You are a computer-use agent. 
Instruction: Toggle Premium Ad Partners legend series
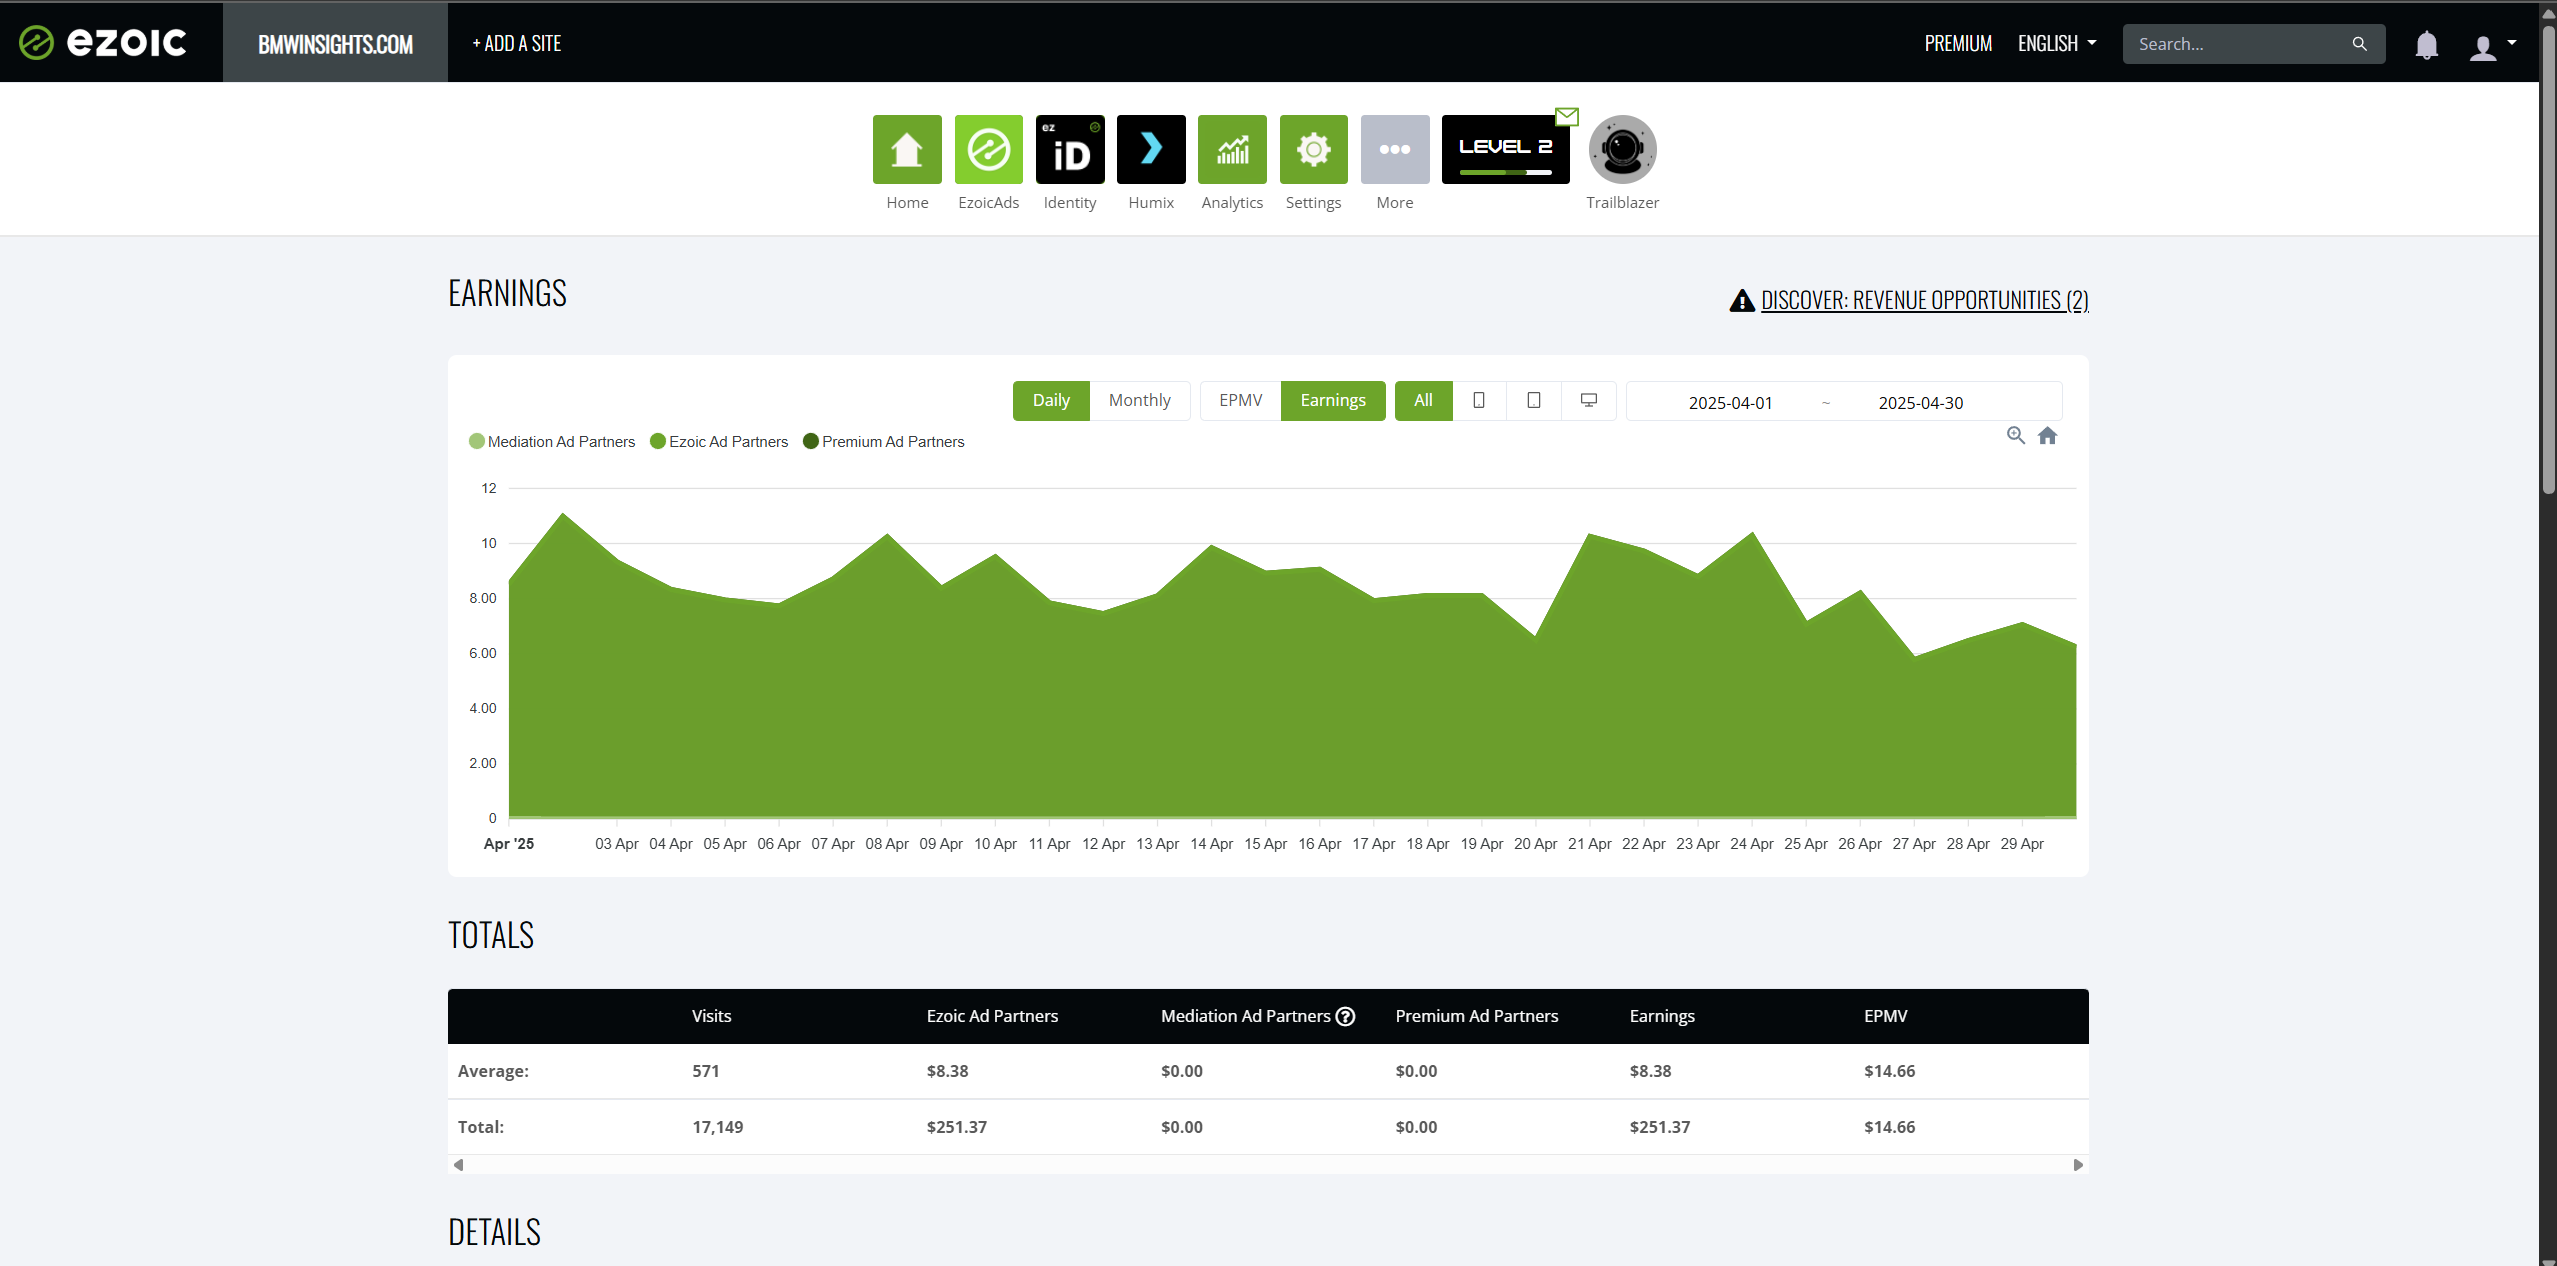pos(884,441)
